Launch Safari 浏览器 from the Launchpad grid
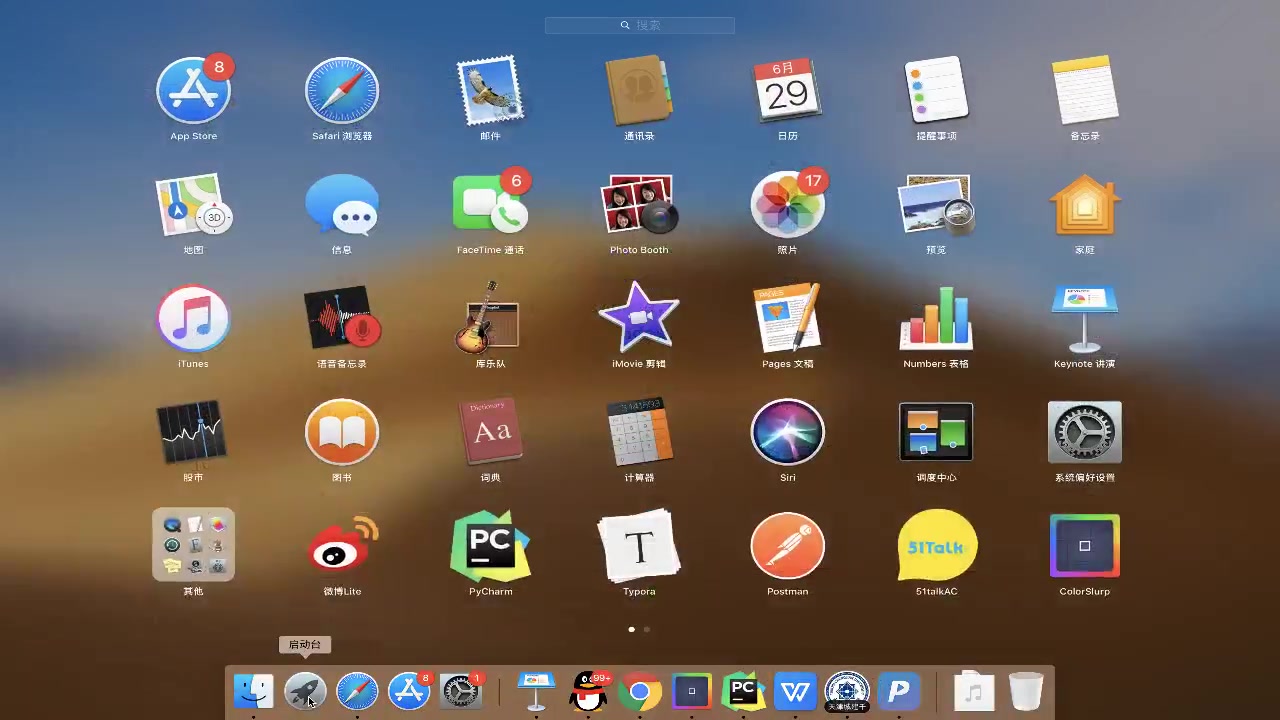The image size is (1280, 720). [342, 91]
